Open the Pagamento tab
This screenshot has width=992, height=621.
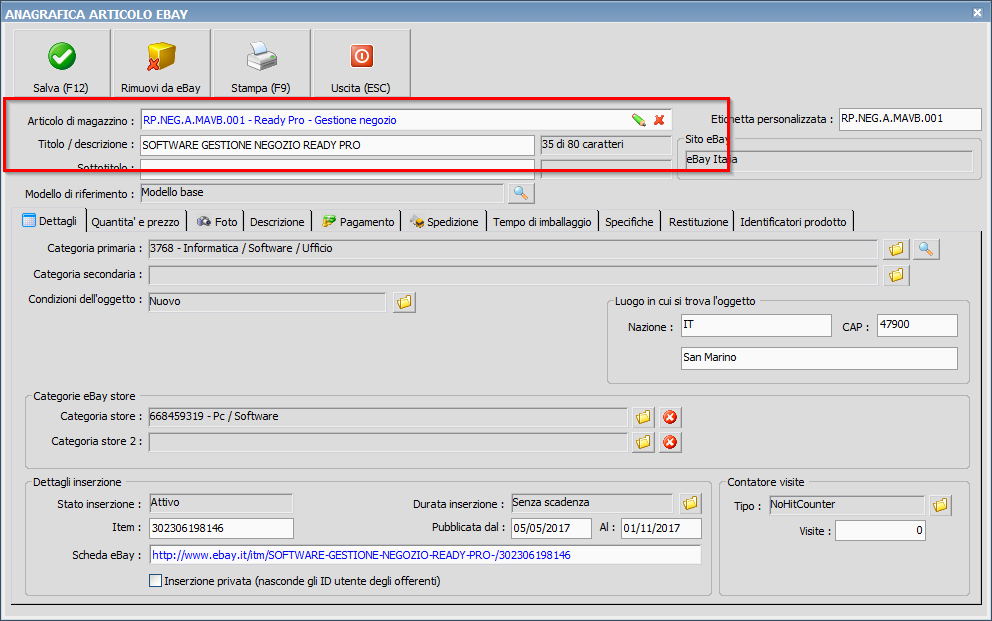pyautogui.click(x=357, y=222)
